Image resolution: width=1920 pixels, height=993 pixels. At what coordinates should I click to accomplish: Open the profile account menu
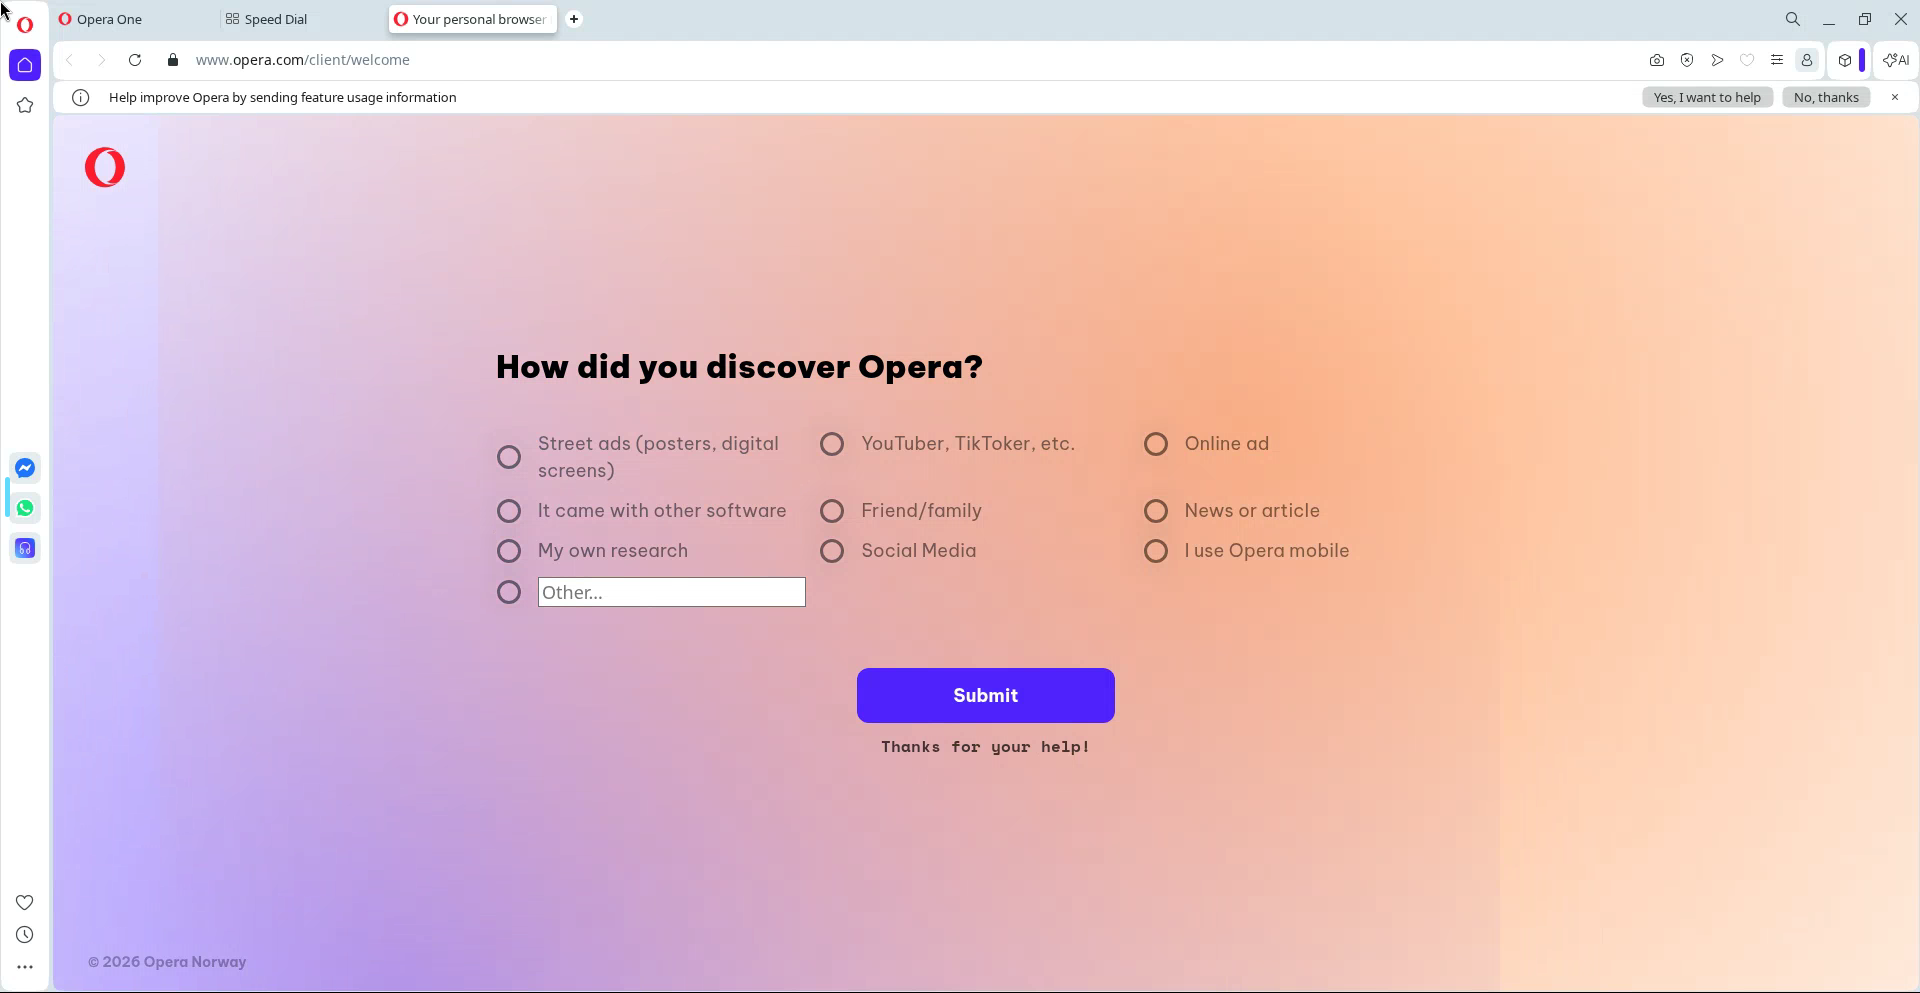pos(1807,60)
